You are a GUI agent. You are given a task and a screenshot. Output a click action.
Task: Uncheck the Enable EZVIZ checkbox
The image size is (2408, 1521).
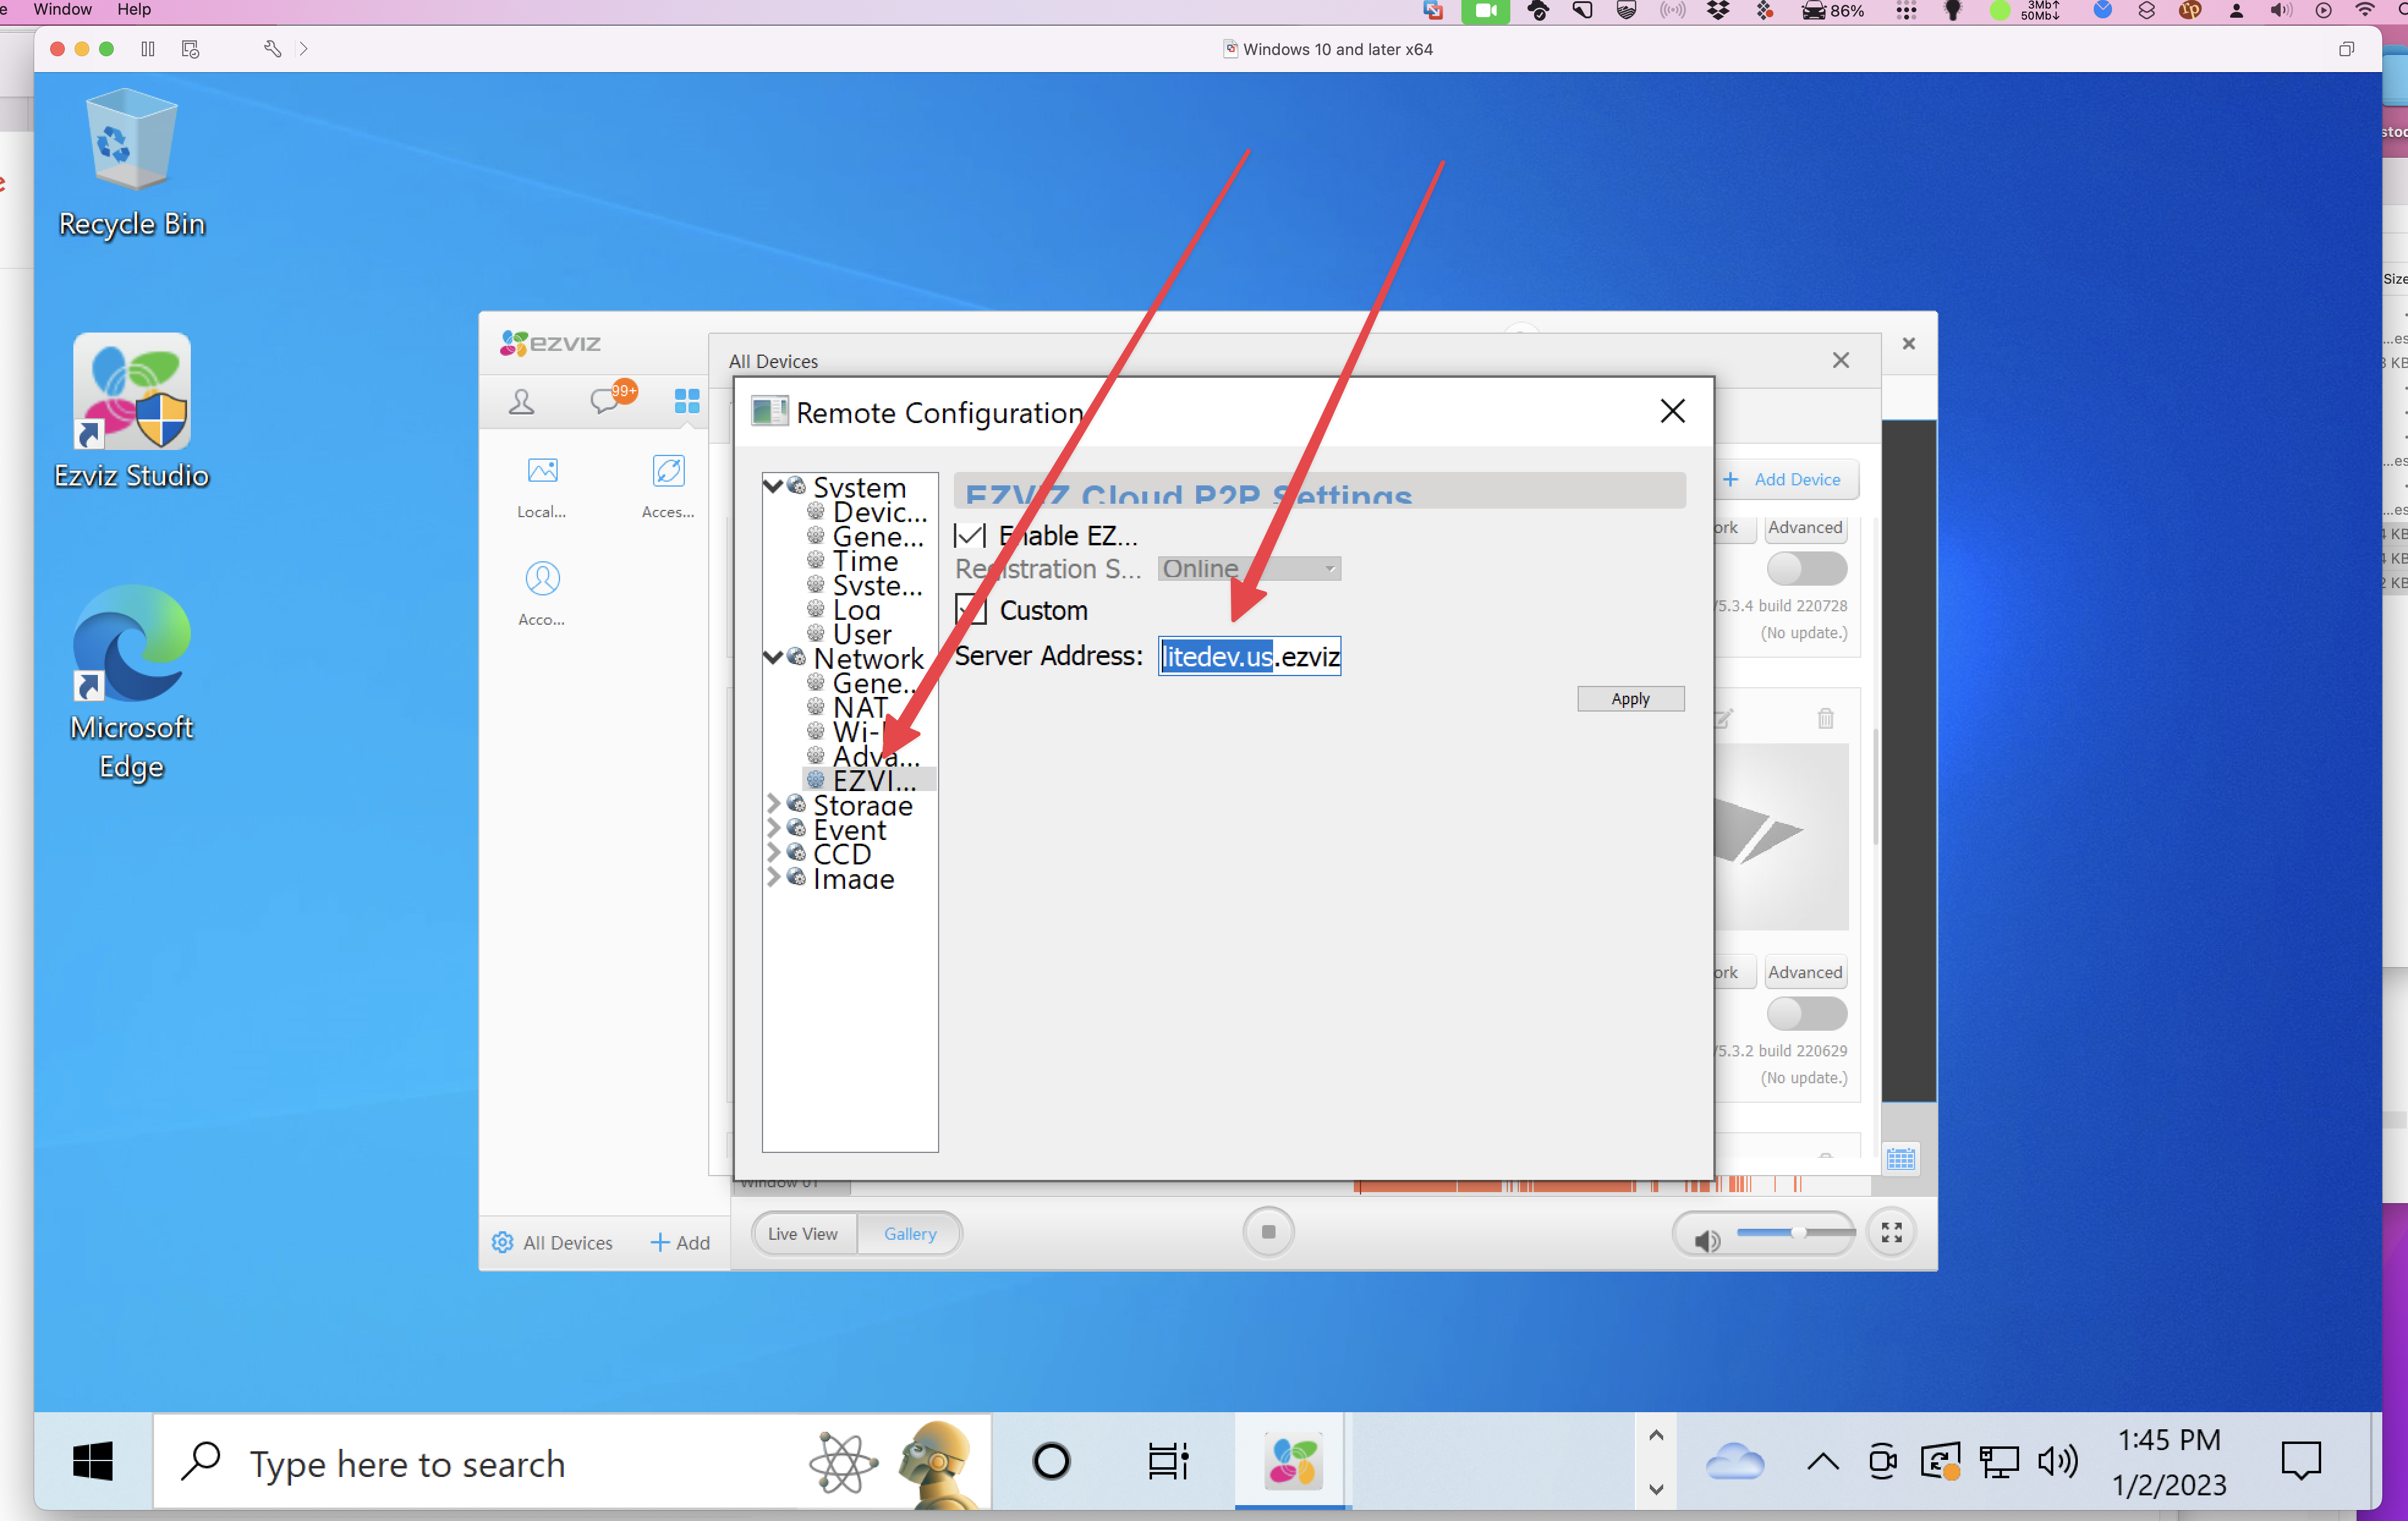pyautogui.click(x=970, y=536)
